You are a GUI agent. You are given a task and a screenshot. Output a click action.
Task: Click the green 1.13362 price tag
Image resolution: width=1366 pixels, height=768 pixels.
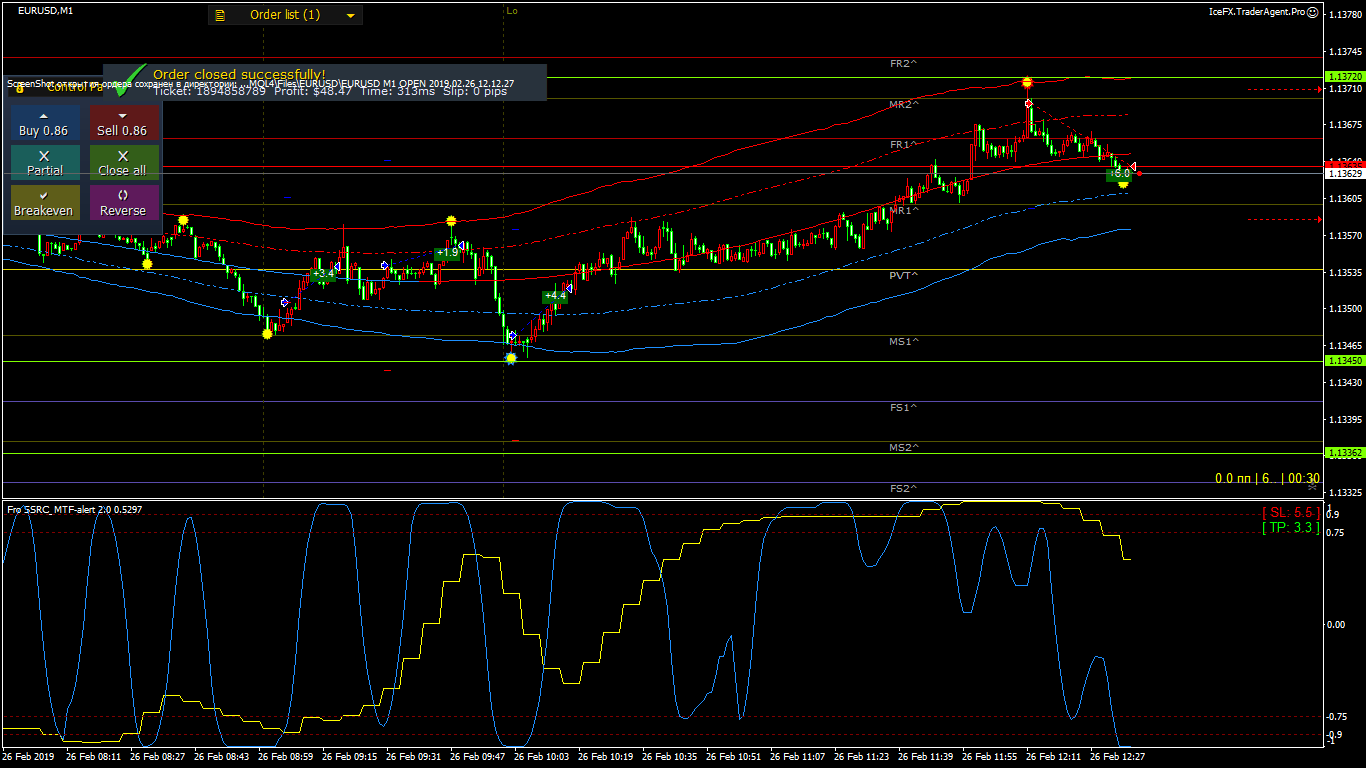coord(1344,453)
